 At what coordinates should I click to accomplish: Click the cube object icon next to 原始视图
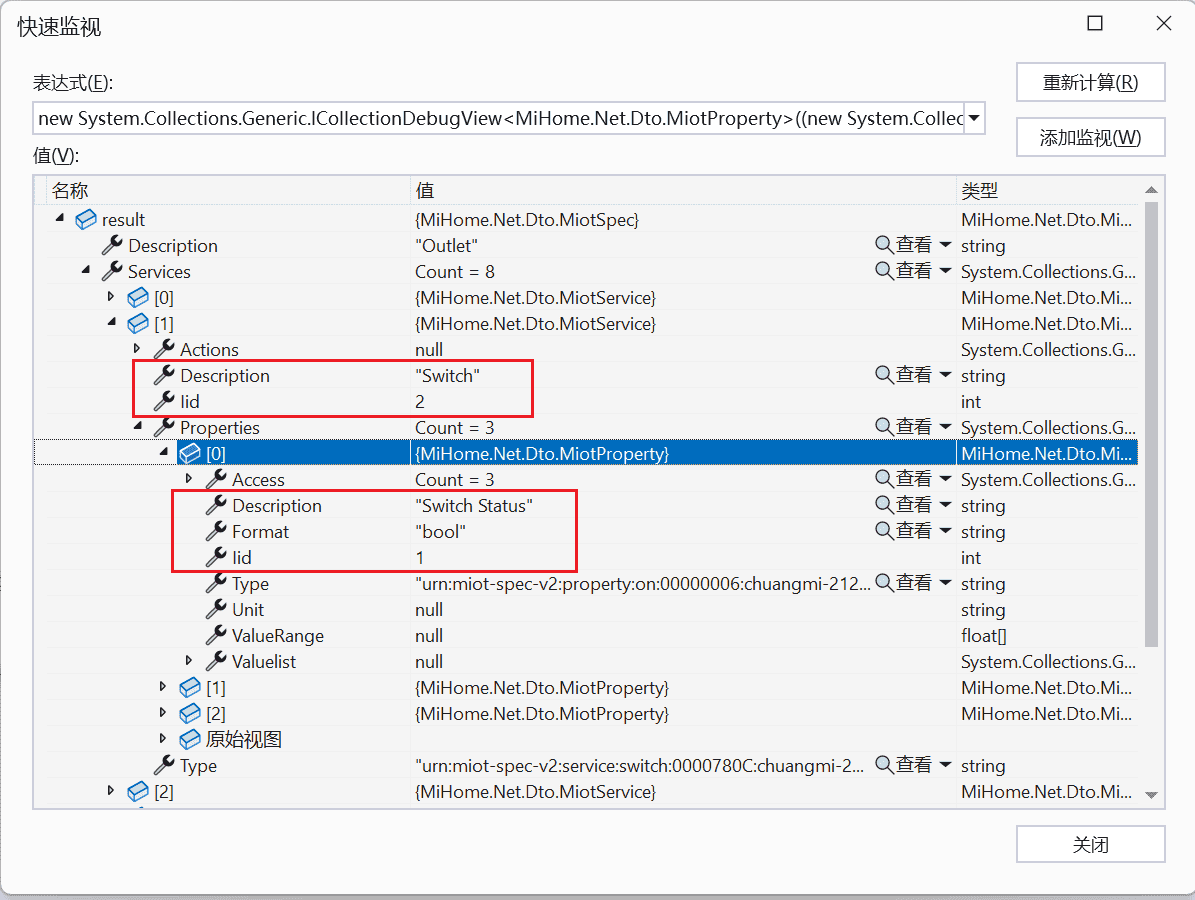(190, 739)
